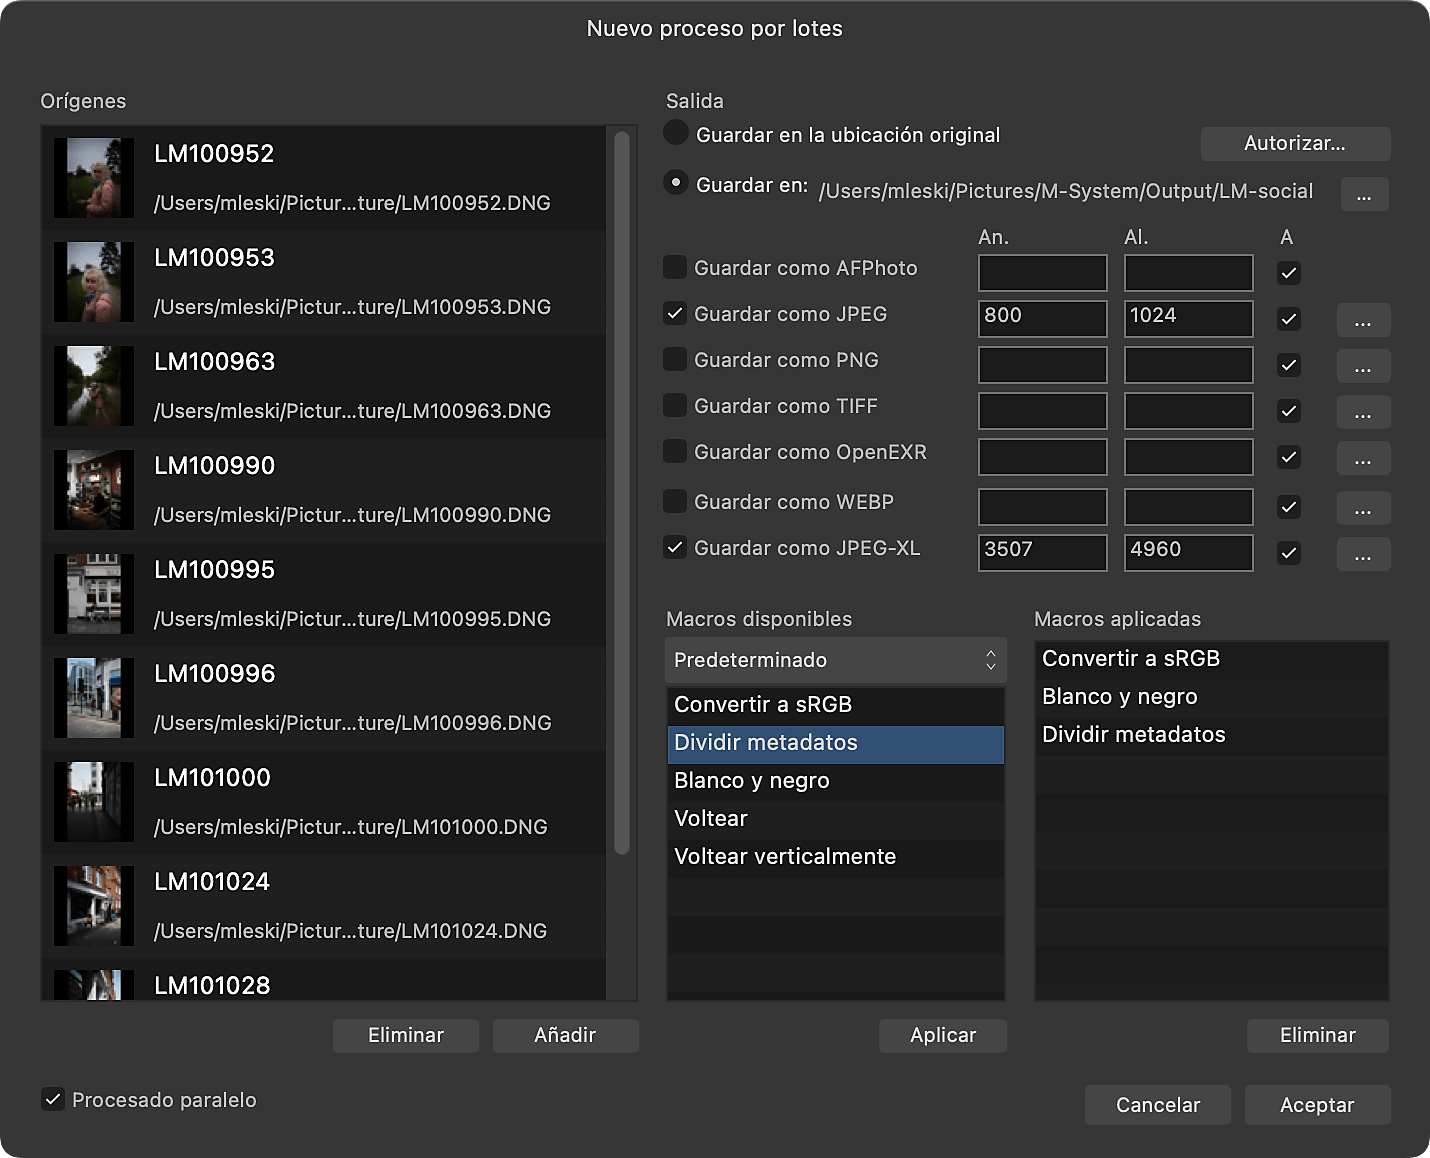This screenshot has height=1158, width=1430.
Task: Uncheck 'Guardar como JPEG-XL' checkbox
Action: [x=675, y=547]
